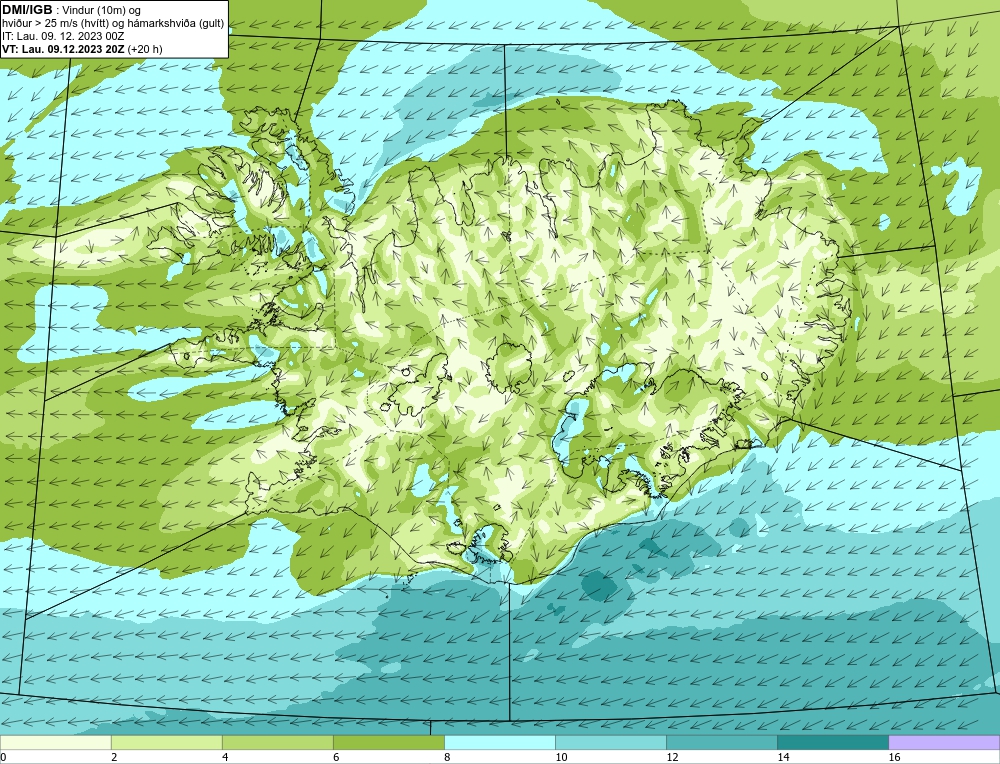Click the 10–12 m/s turquoise legend swatch
Image resolution: width=1000 pixels, height=764 pixels.
pos(610,742)
